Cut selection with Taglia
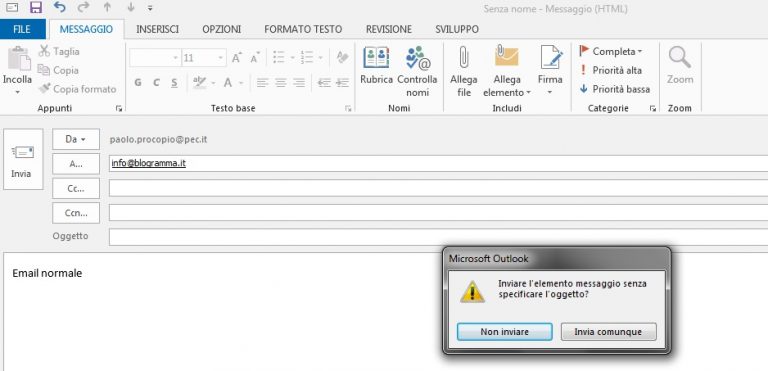The width and height of the screenshot is (768, 371). pyautogui.click(x=59, y=51)
